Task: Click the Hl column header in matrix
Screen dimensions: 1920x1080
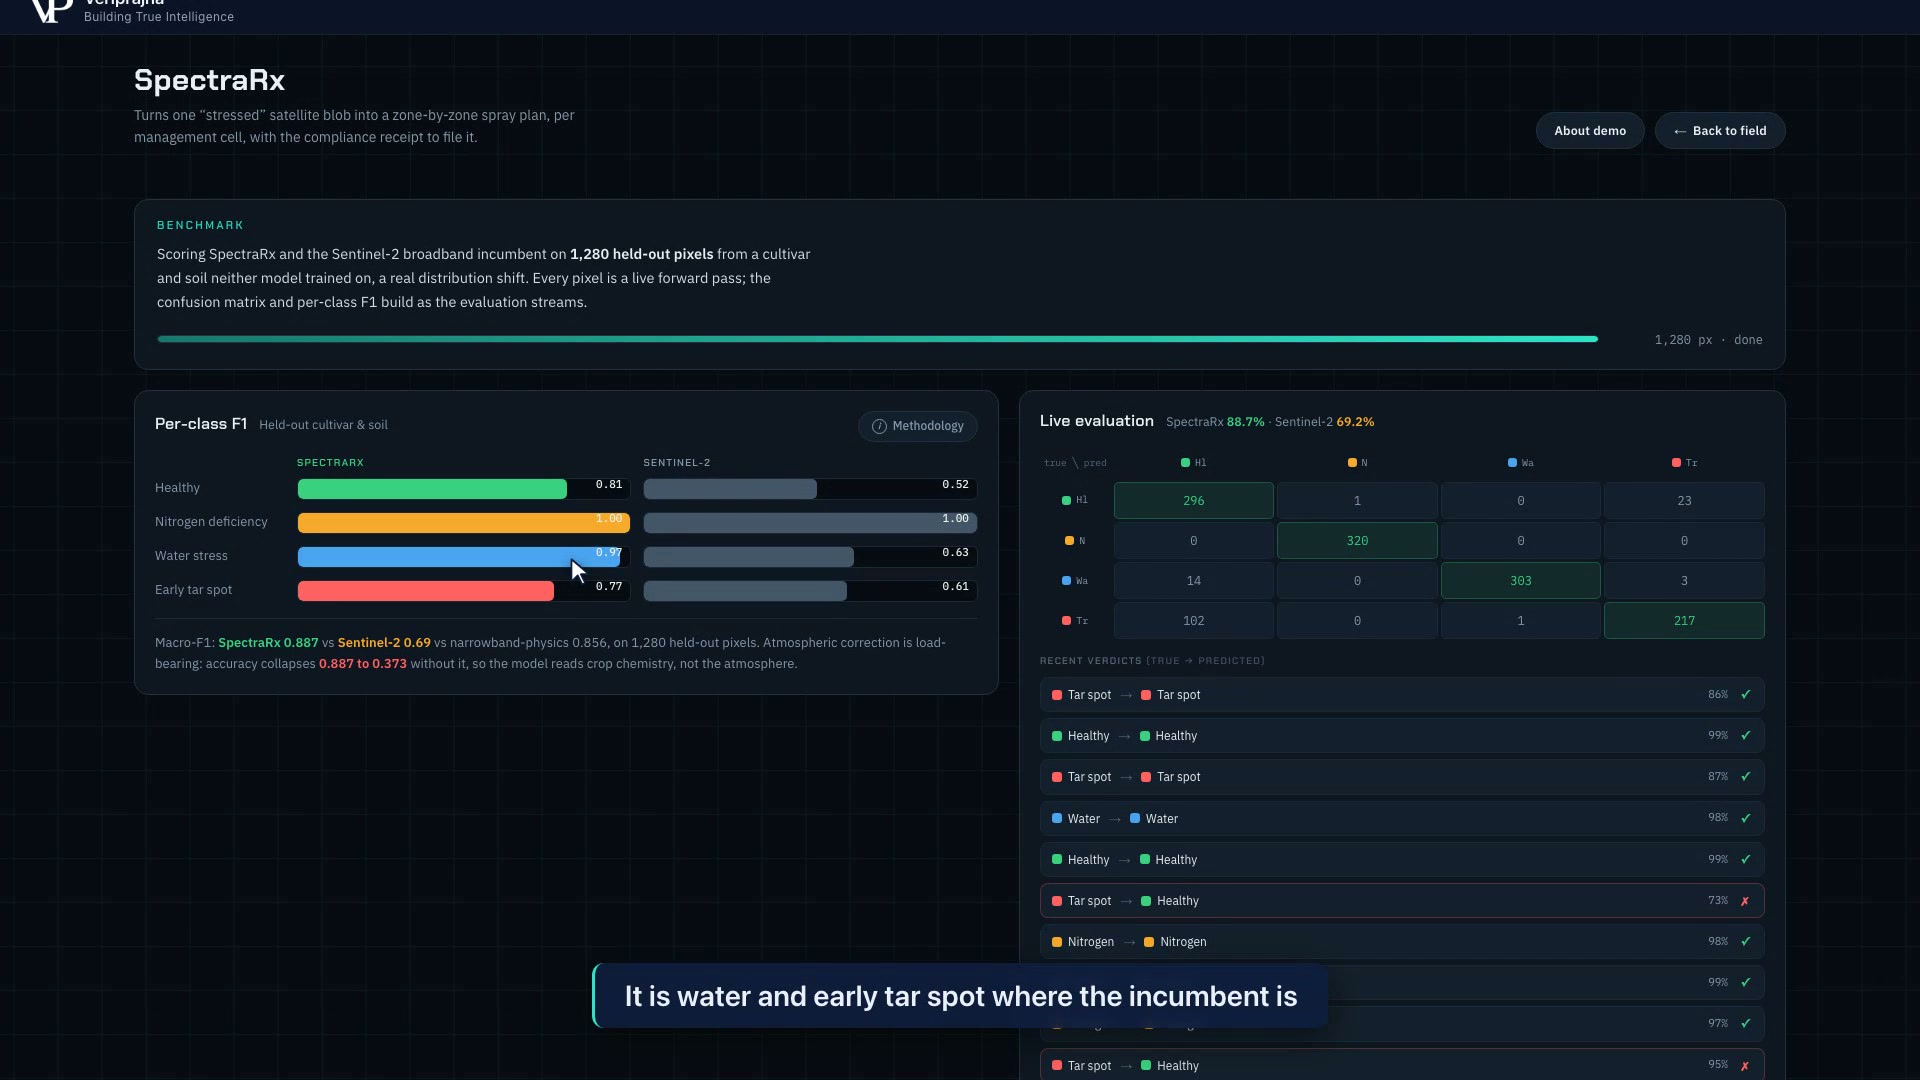Action: (1194, 463)
